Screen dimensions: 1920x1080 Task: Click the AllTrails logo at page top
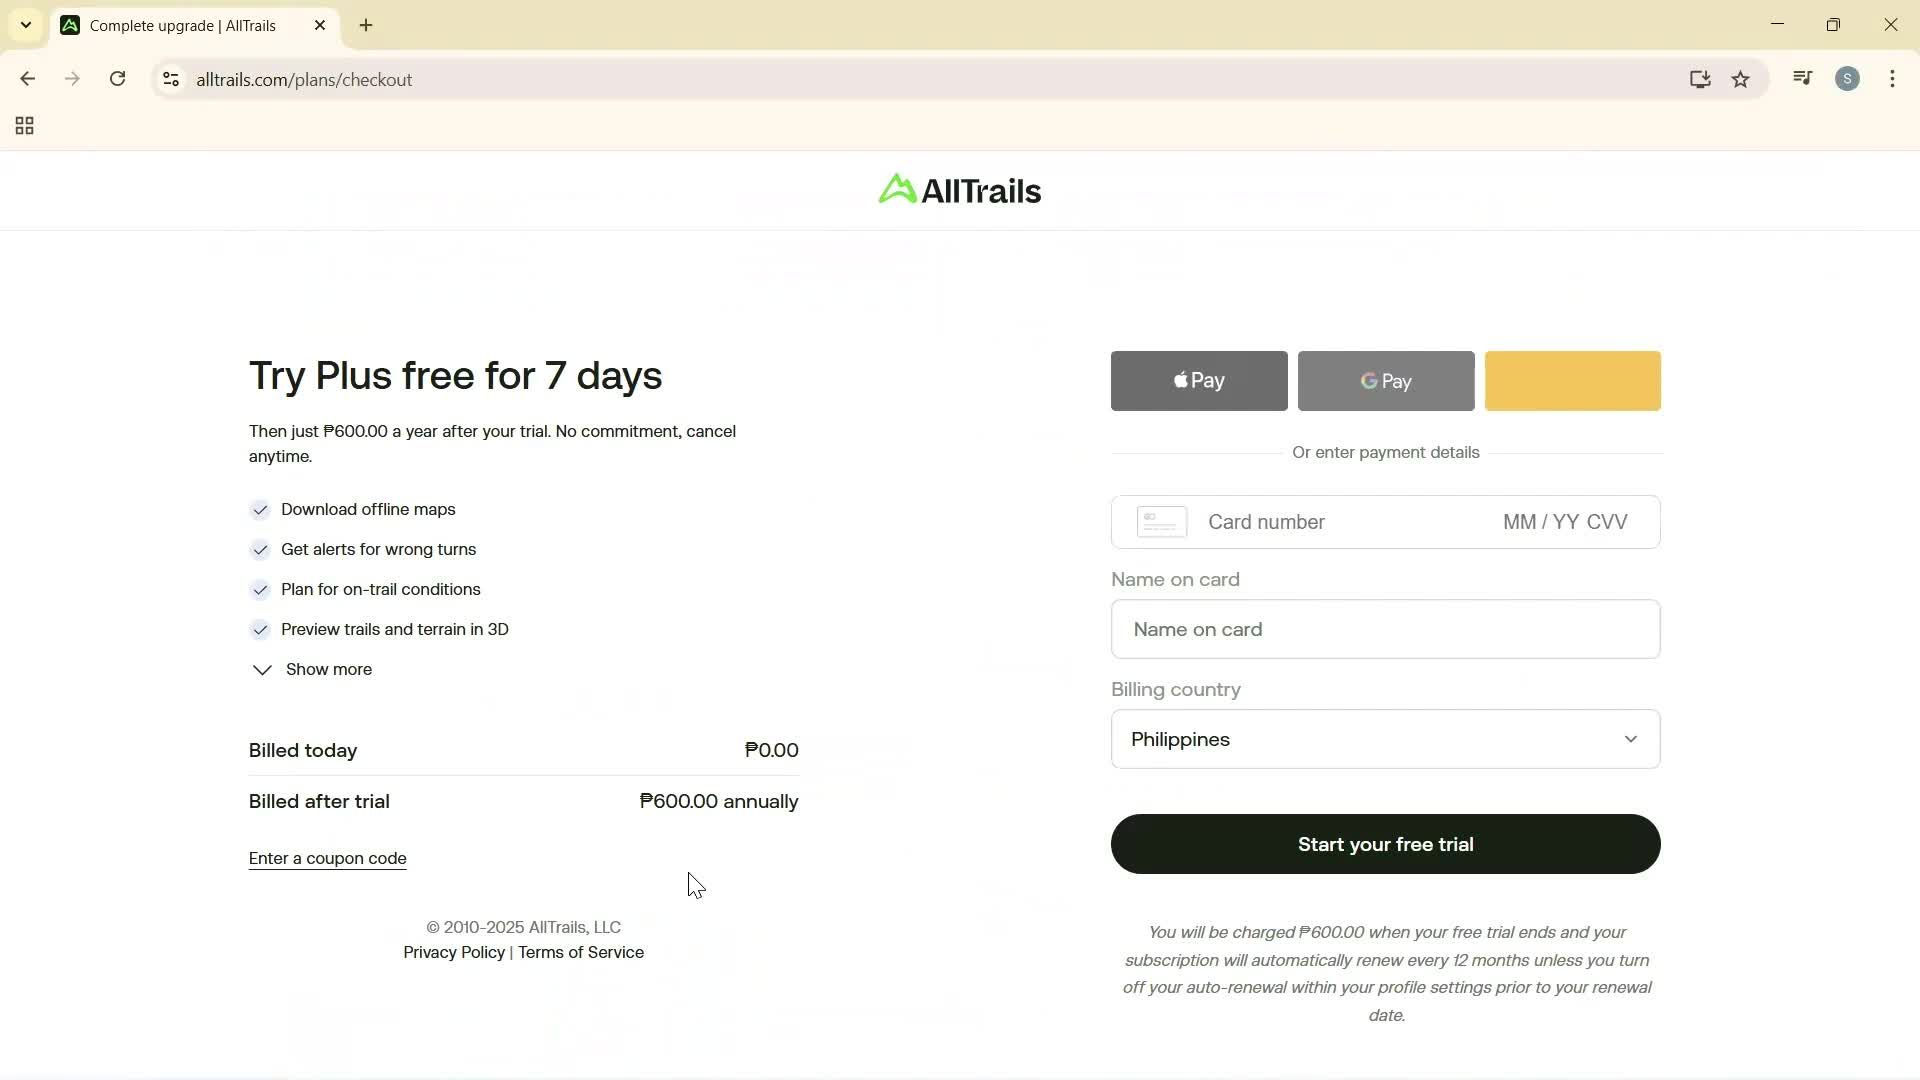coord(958,189)
